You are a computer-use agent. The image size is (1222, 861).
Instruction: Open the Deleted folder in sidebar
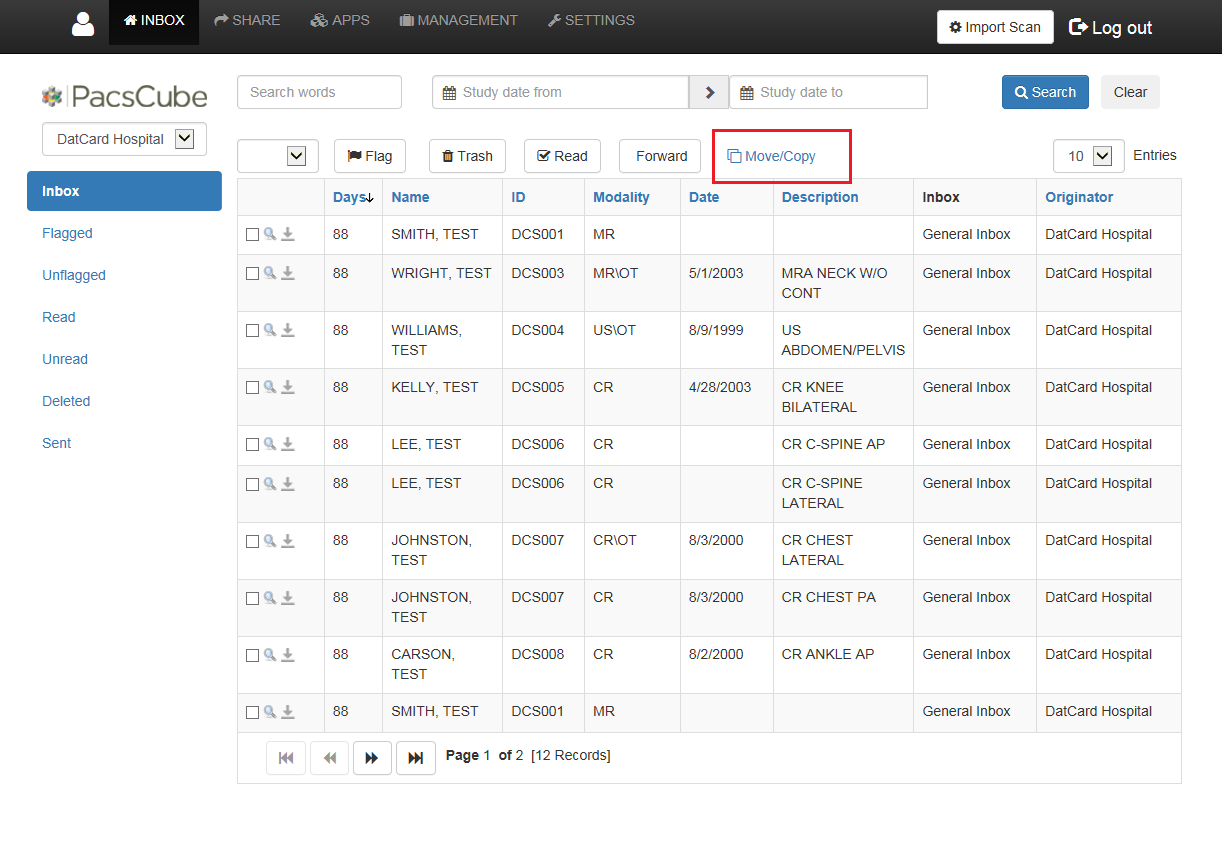pyautogui.click(x=66, y=401)
